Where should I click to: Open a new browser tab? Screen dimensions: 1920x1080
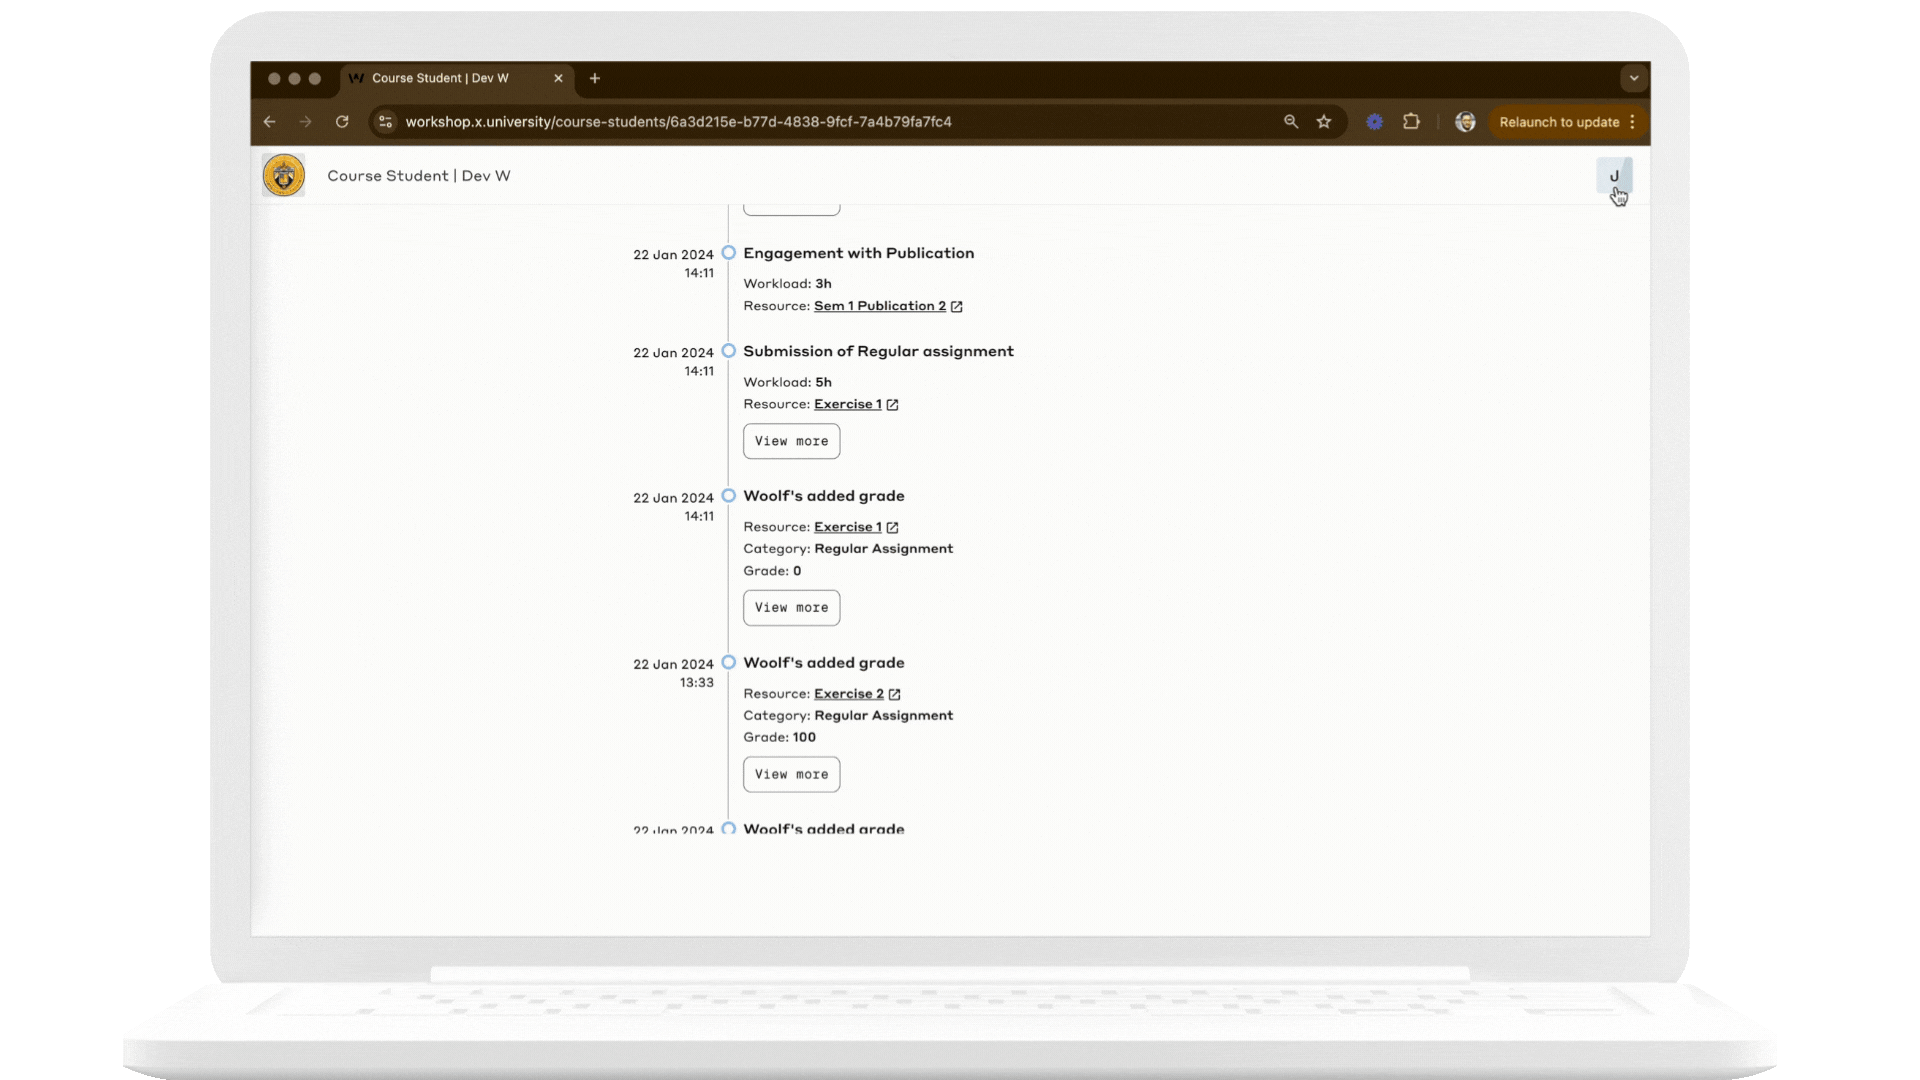coord(595,78)
